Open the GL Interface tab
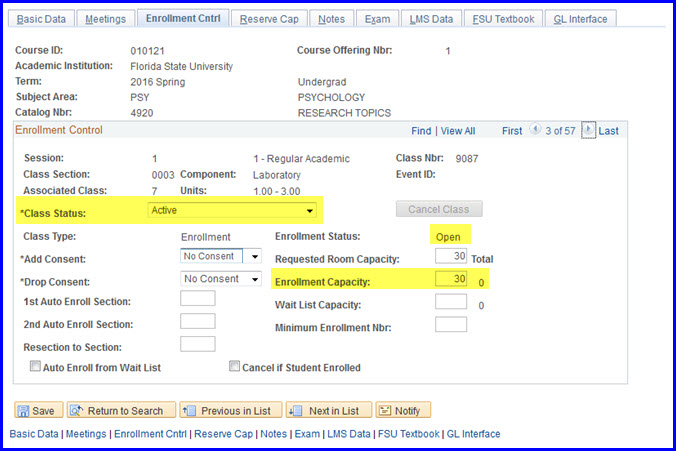The height and width of the screenshot is (451, 676). point(580,19)
